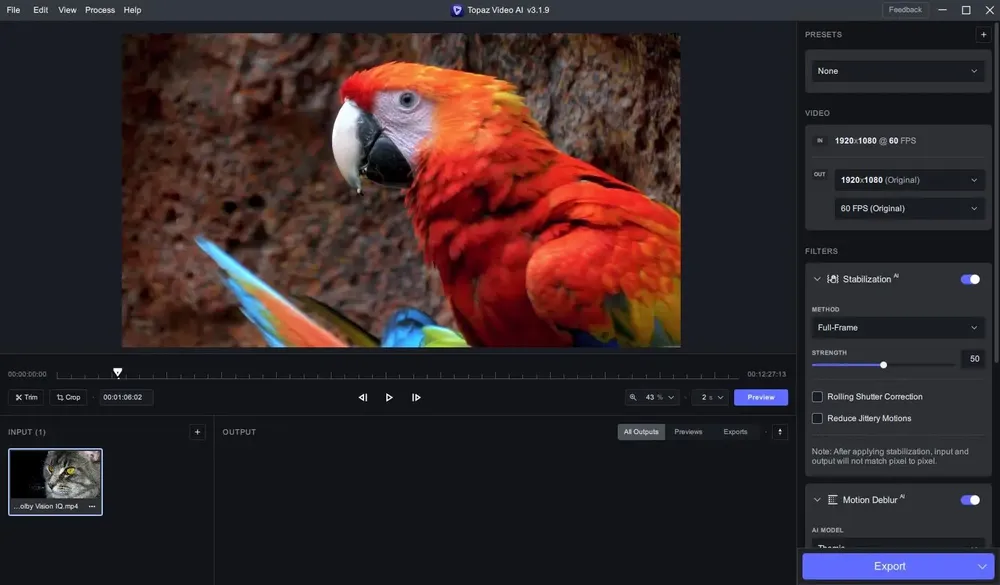Step back one frame
The image size is (1000, 585).
(363, 397)
